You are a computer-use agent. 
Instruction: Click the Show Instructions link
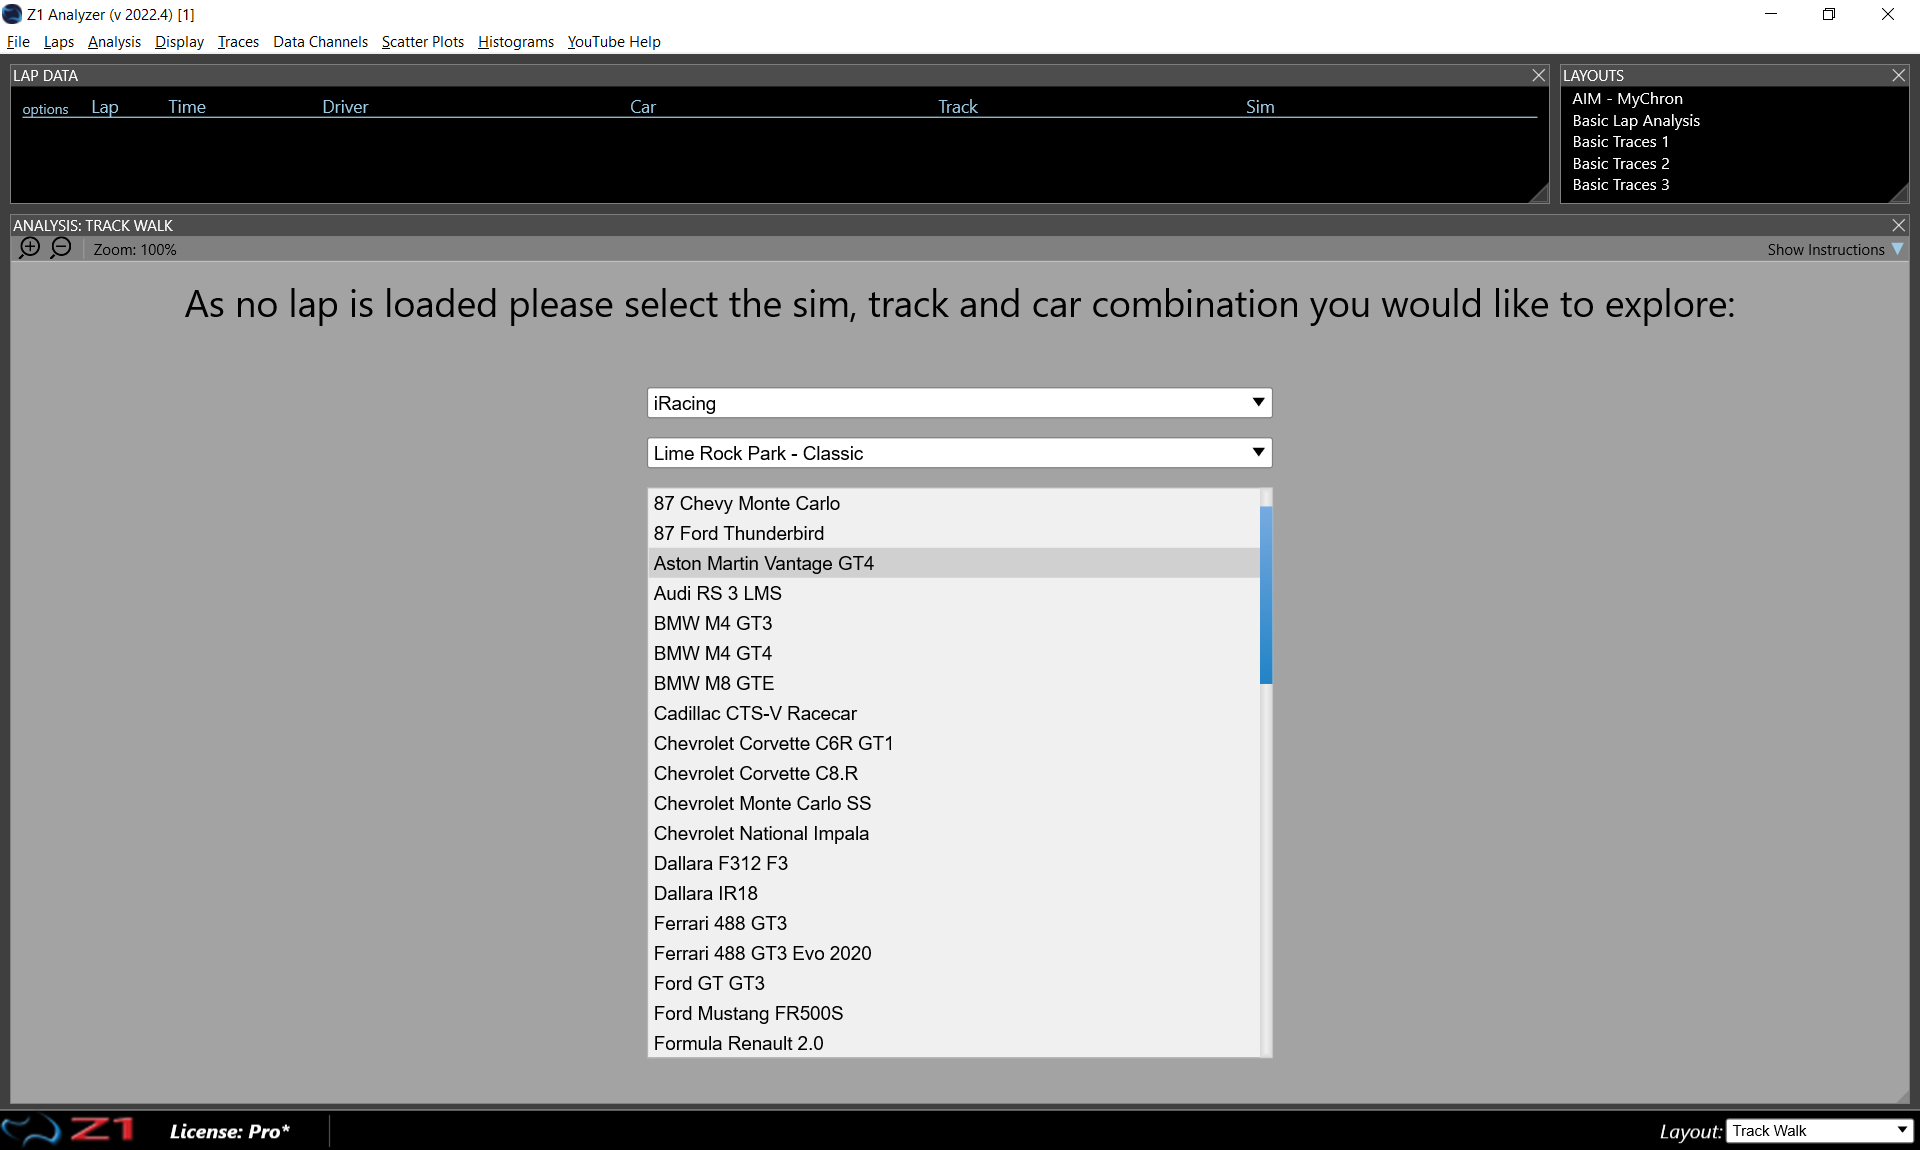pos(1825,249)
